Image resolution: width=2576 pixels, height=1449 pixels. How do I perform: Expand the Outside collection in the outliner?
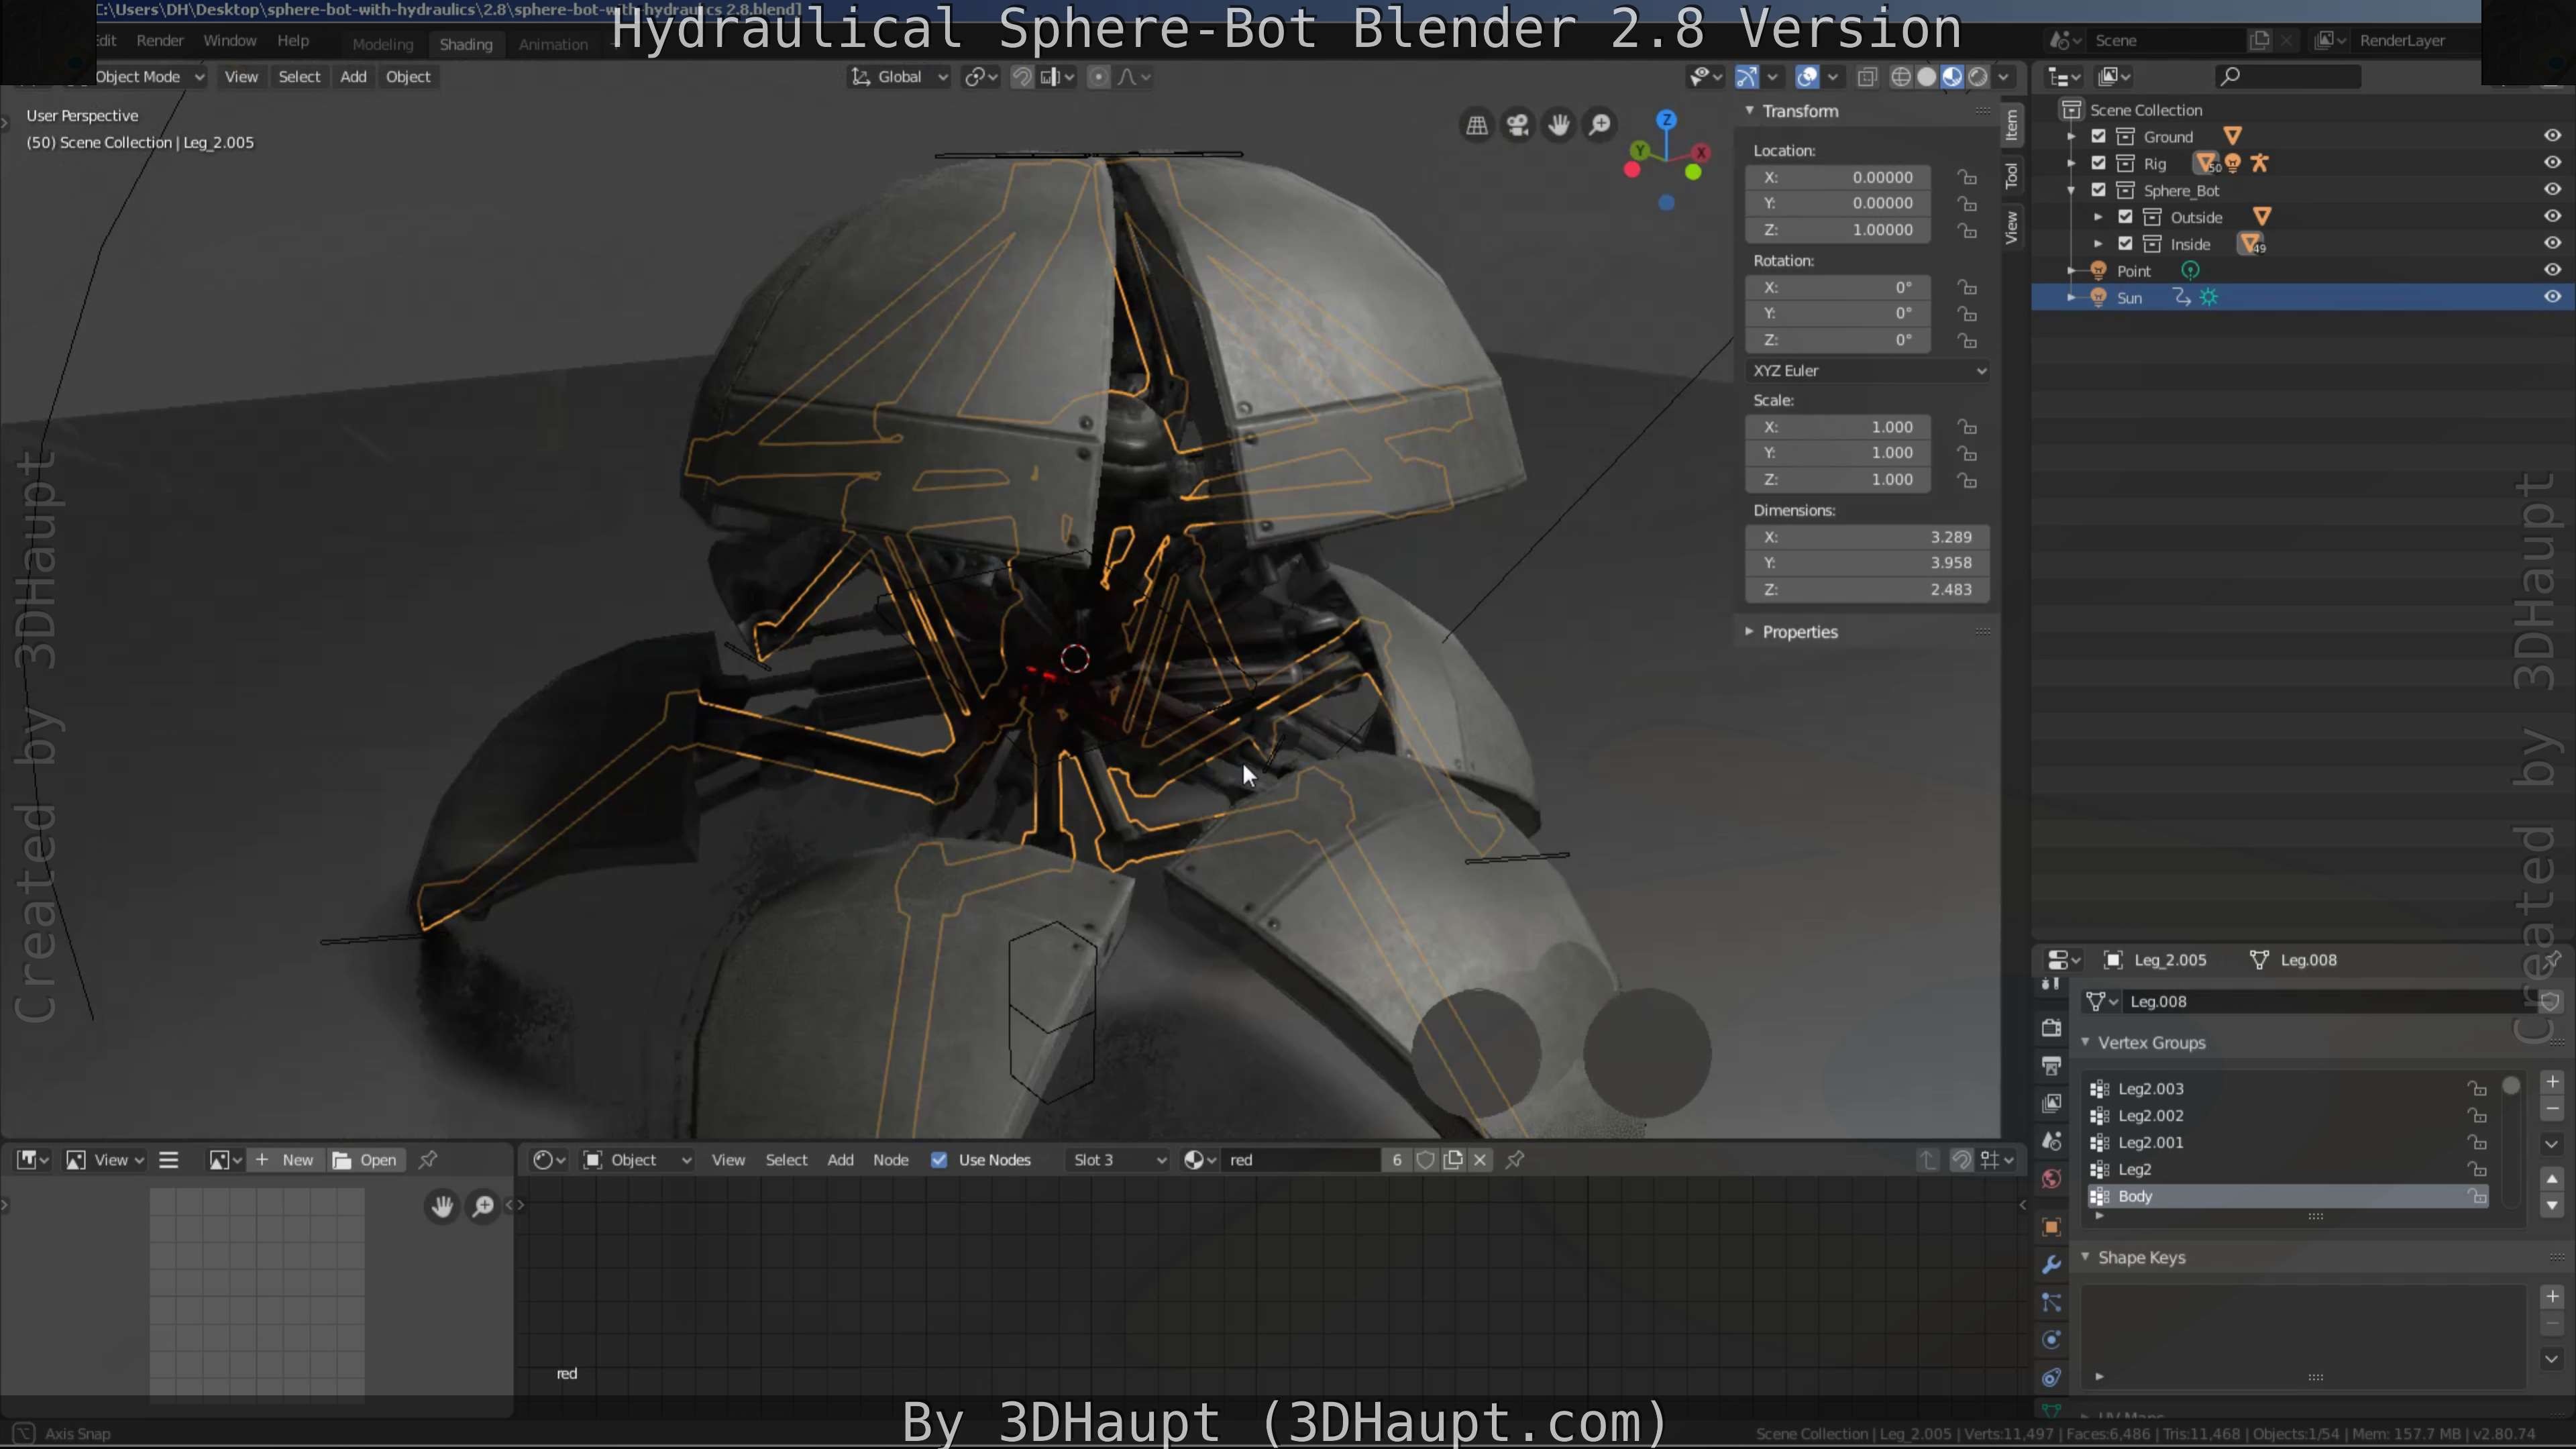click(x=2098, y=217)
